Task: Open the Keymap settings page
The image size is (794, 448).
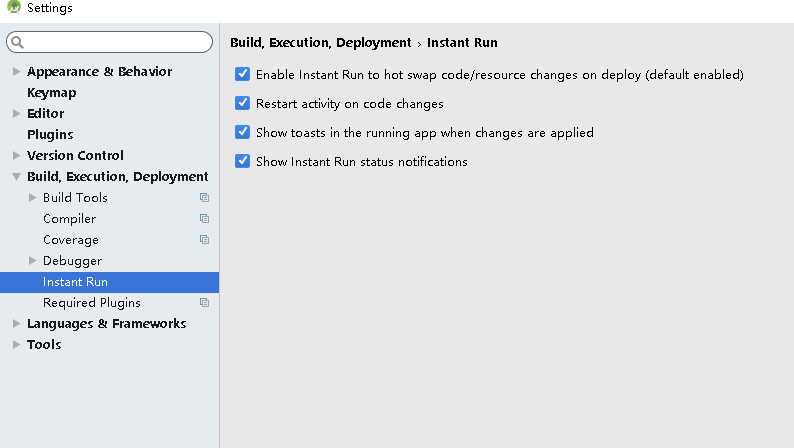Action: (51, 93)
